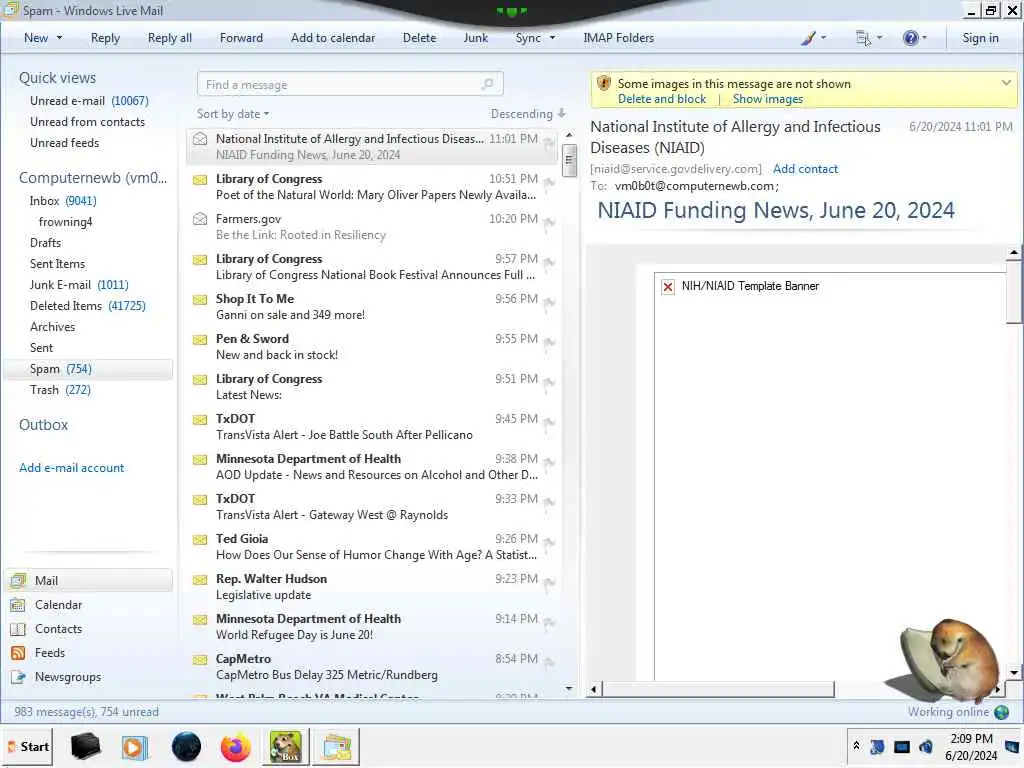Screen dimensions: 1024x768
Task: Show hidden system tray icons
Action: (x=856, y=746)
